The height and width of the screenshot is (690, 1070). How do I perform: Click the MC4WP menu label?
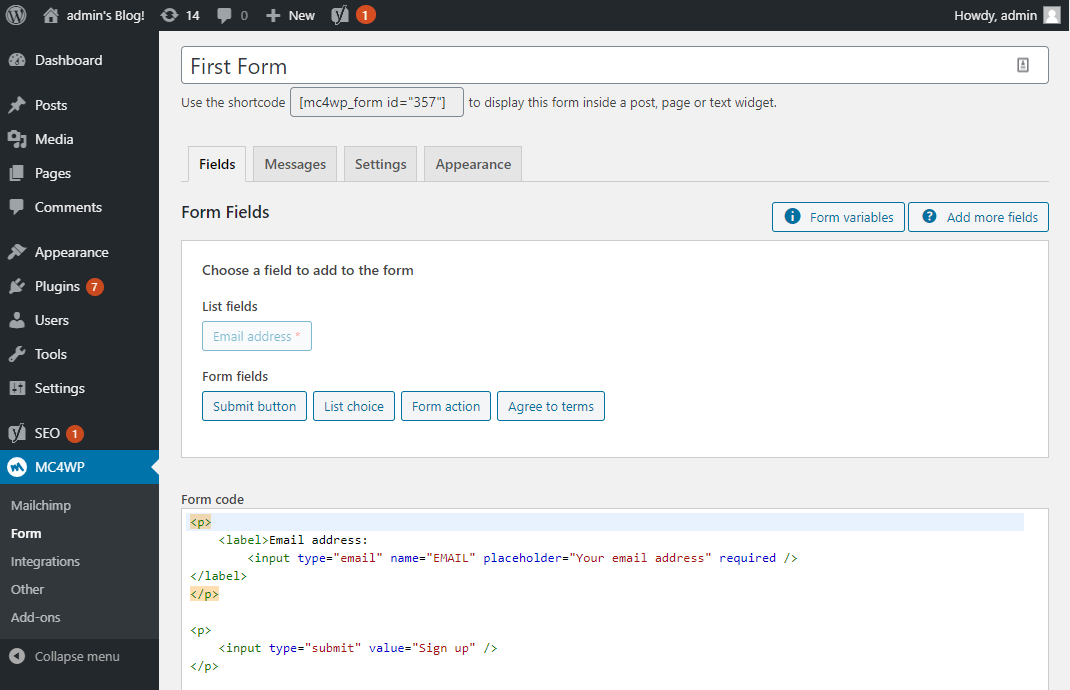[60, 468]
